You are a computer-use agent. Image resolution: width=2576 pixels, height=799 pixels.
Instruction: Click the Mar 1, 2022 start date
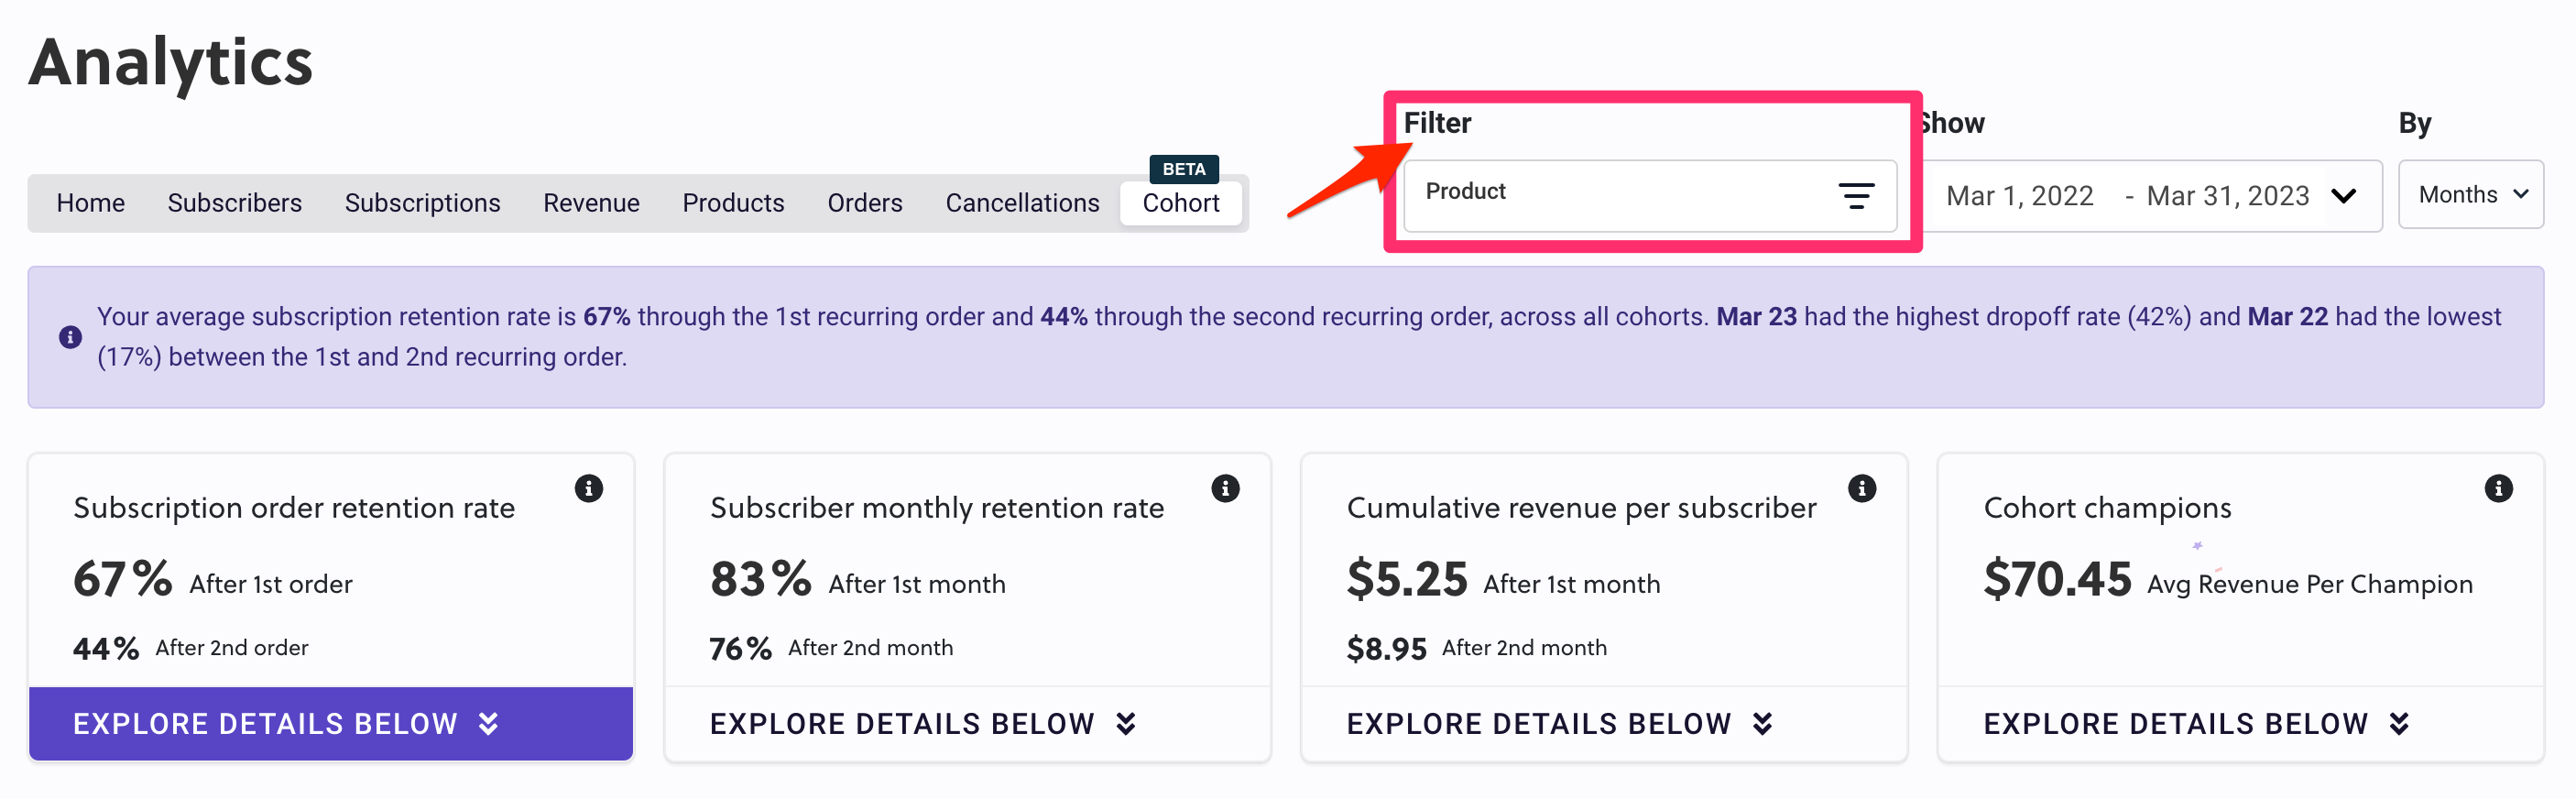2019,196
